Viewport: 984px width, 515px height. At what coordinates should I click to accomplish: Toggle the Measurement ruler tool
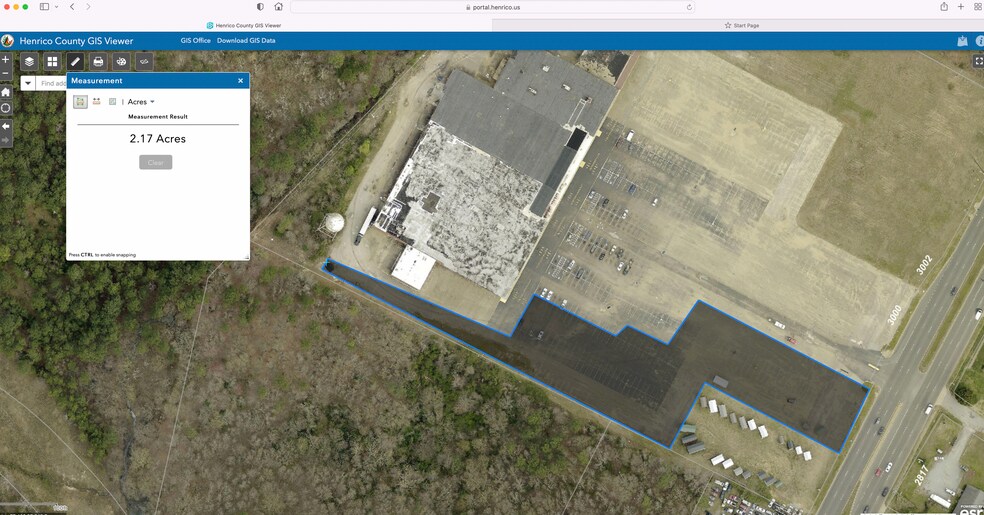coord(75,62)
